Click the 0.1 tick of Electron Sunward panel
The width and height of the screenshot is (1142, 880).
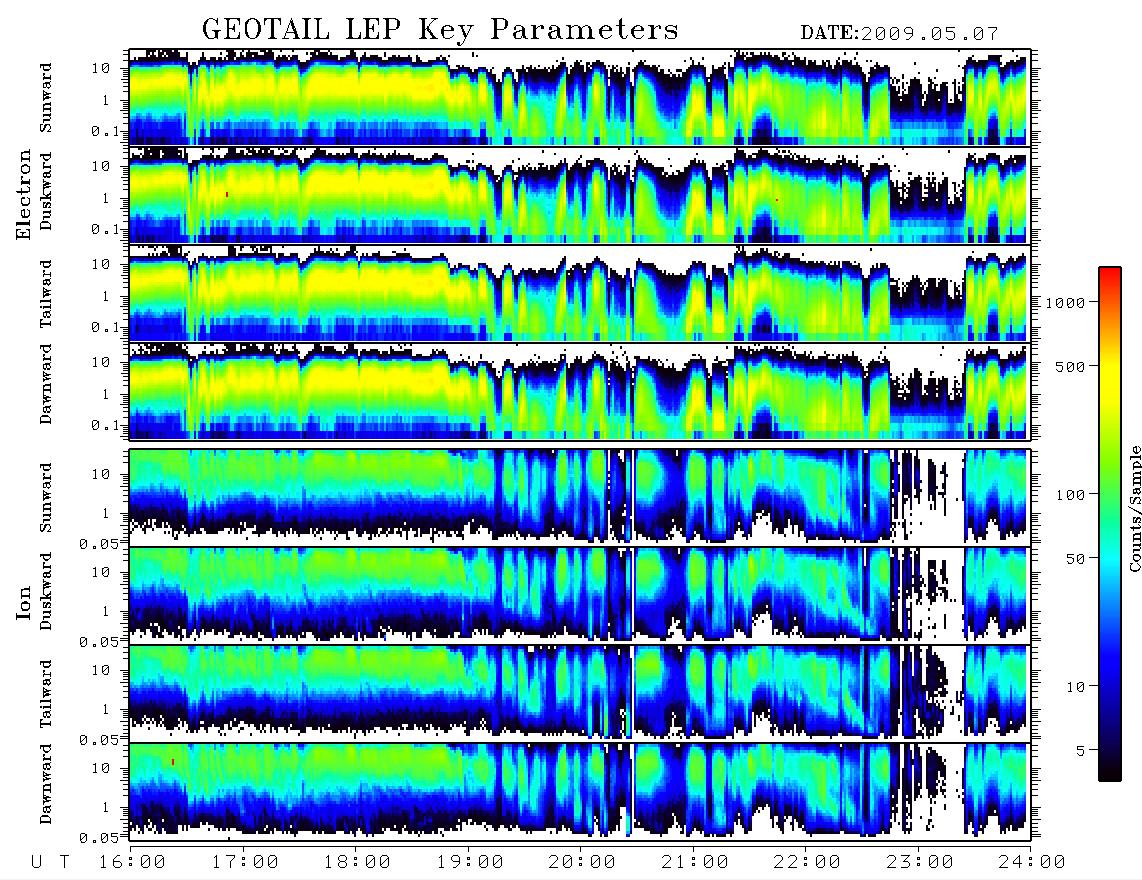coord(106,131)
